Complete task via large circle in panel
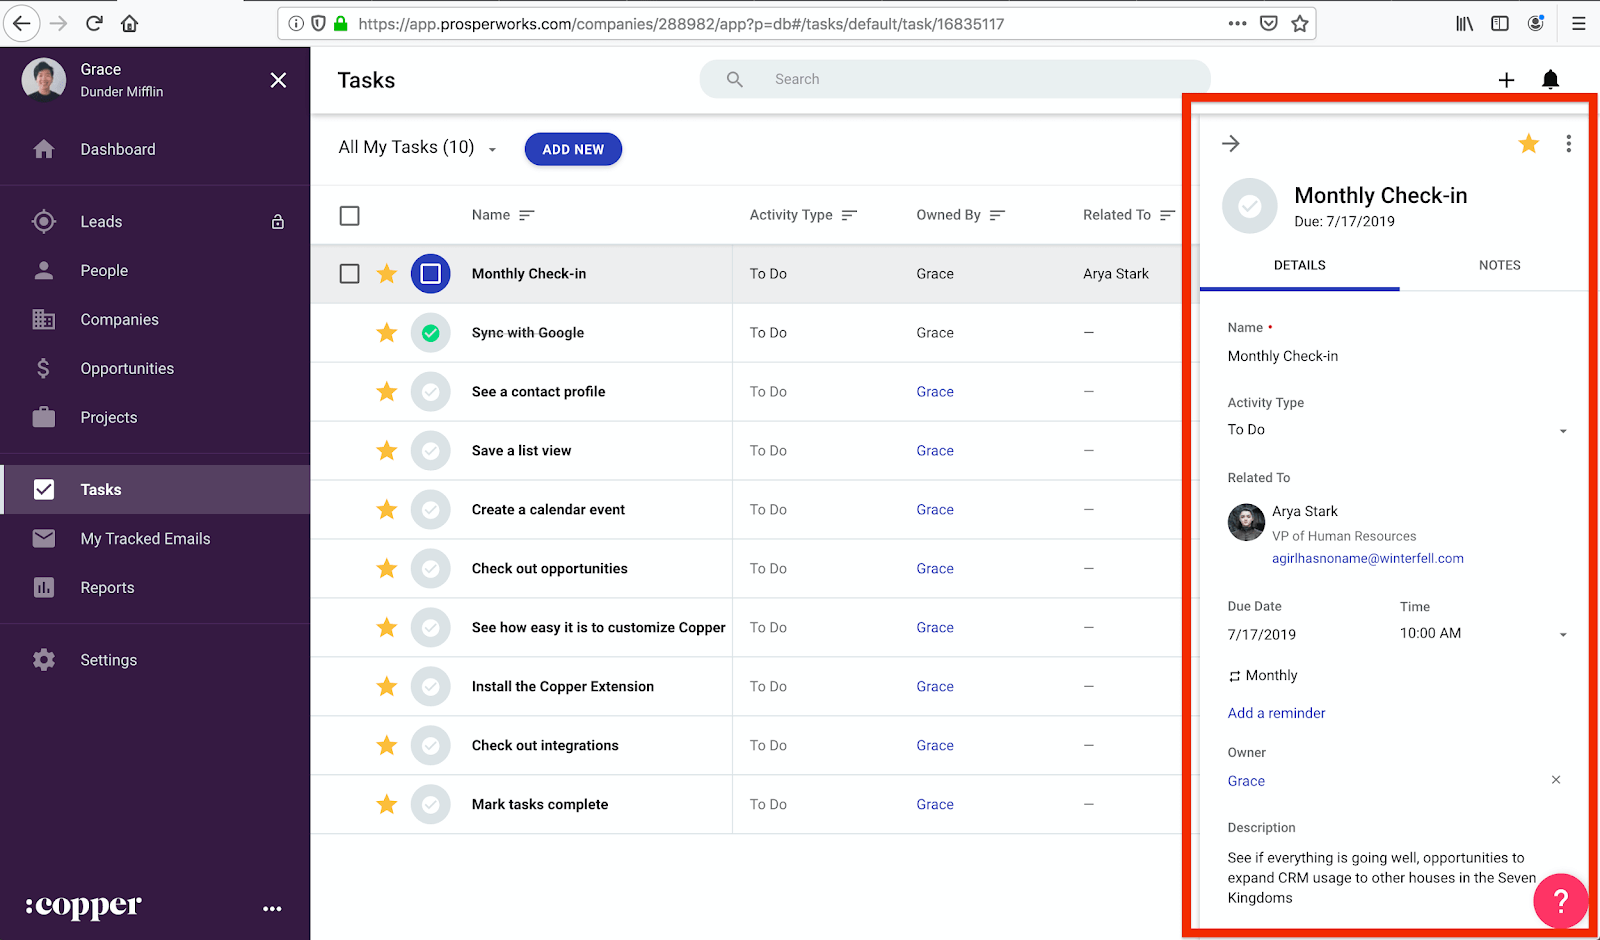This screenshot has height=940, width=1600. pos(1249,206)
